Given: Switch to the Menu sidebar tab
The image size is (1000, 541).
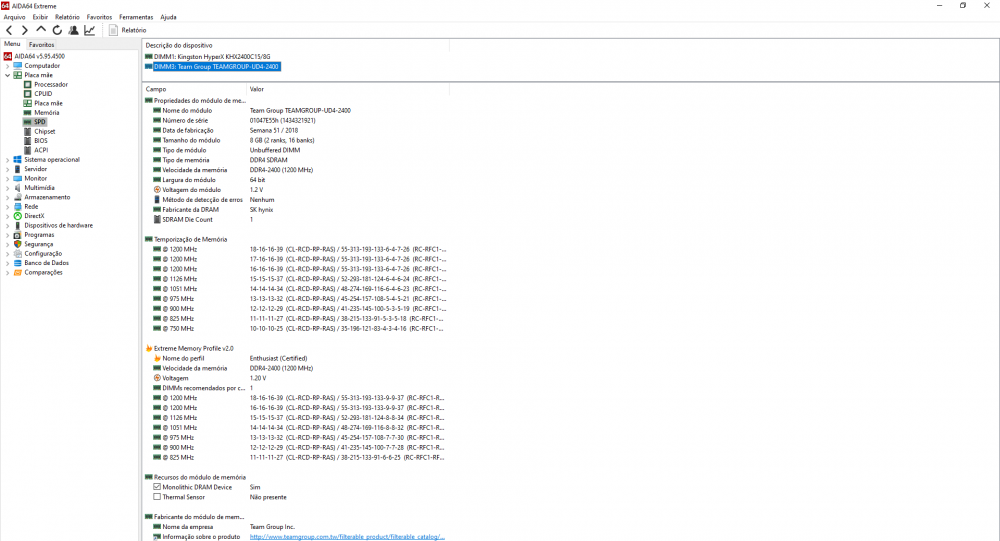Looking at the screenshot, I should click(x=12, y=44).
